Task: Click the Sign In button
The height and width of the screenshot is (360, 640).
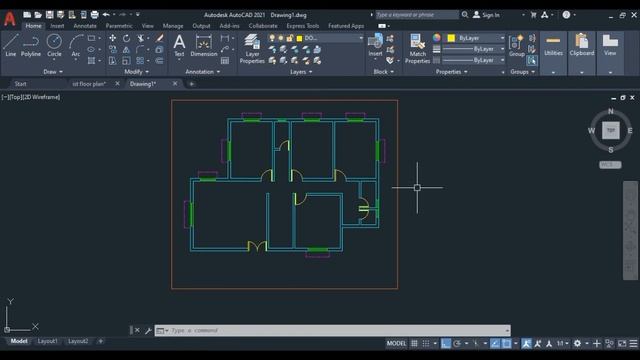Action: [486, 15]
